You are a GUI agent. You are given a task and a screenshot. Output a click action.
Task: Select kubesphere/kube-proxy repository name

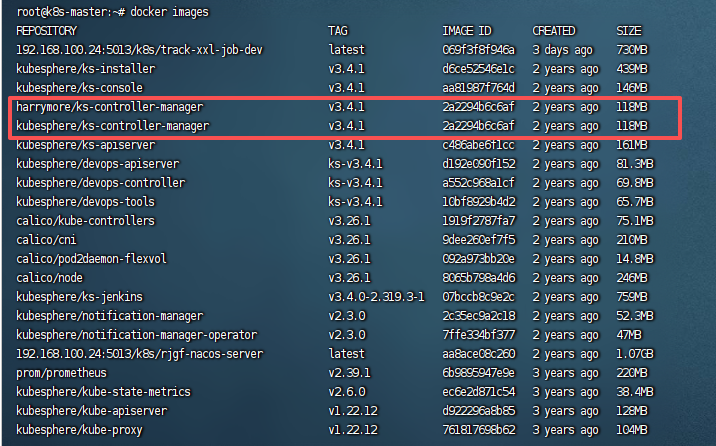pos(79,430)
